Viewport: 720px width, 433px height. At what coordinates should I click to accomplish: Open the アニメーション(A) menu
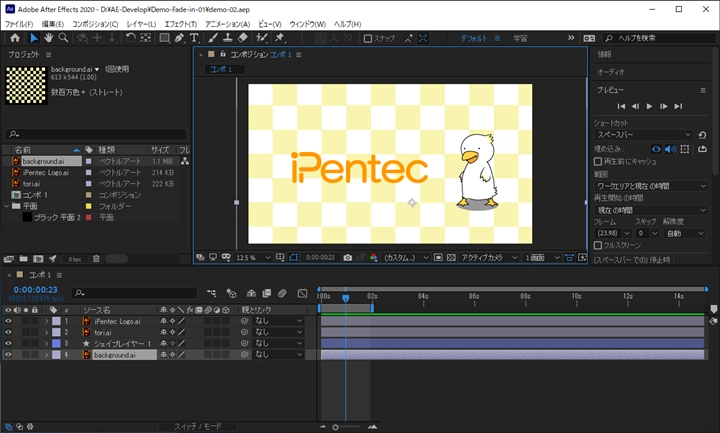pyautogui.click(x=229, y=23)
